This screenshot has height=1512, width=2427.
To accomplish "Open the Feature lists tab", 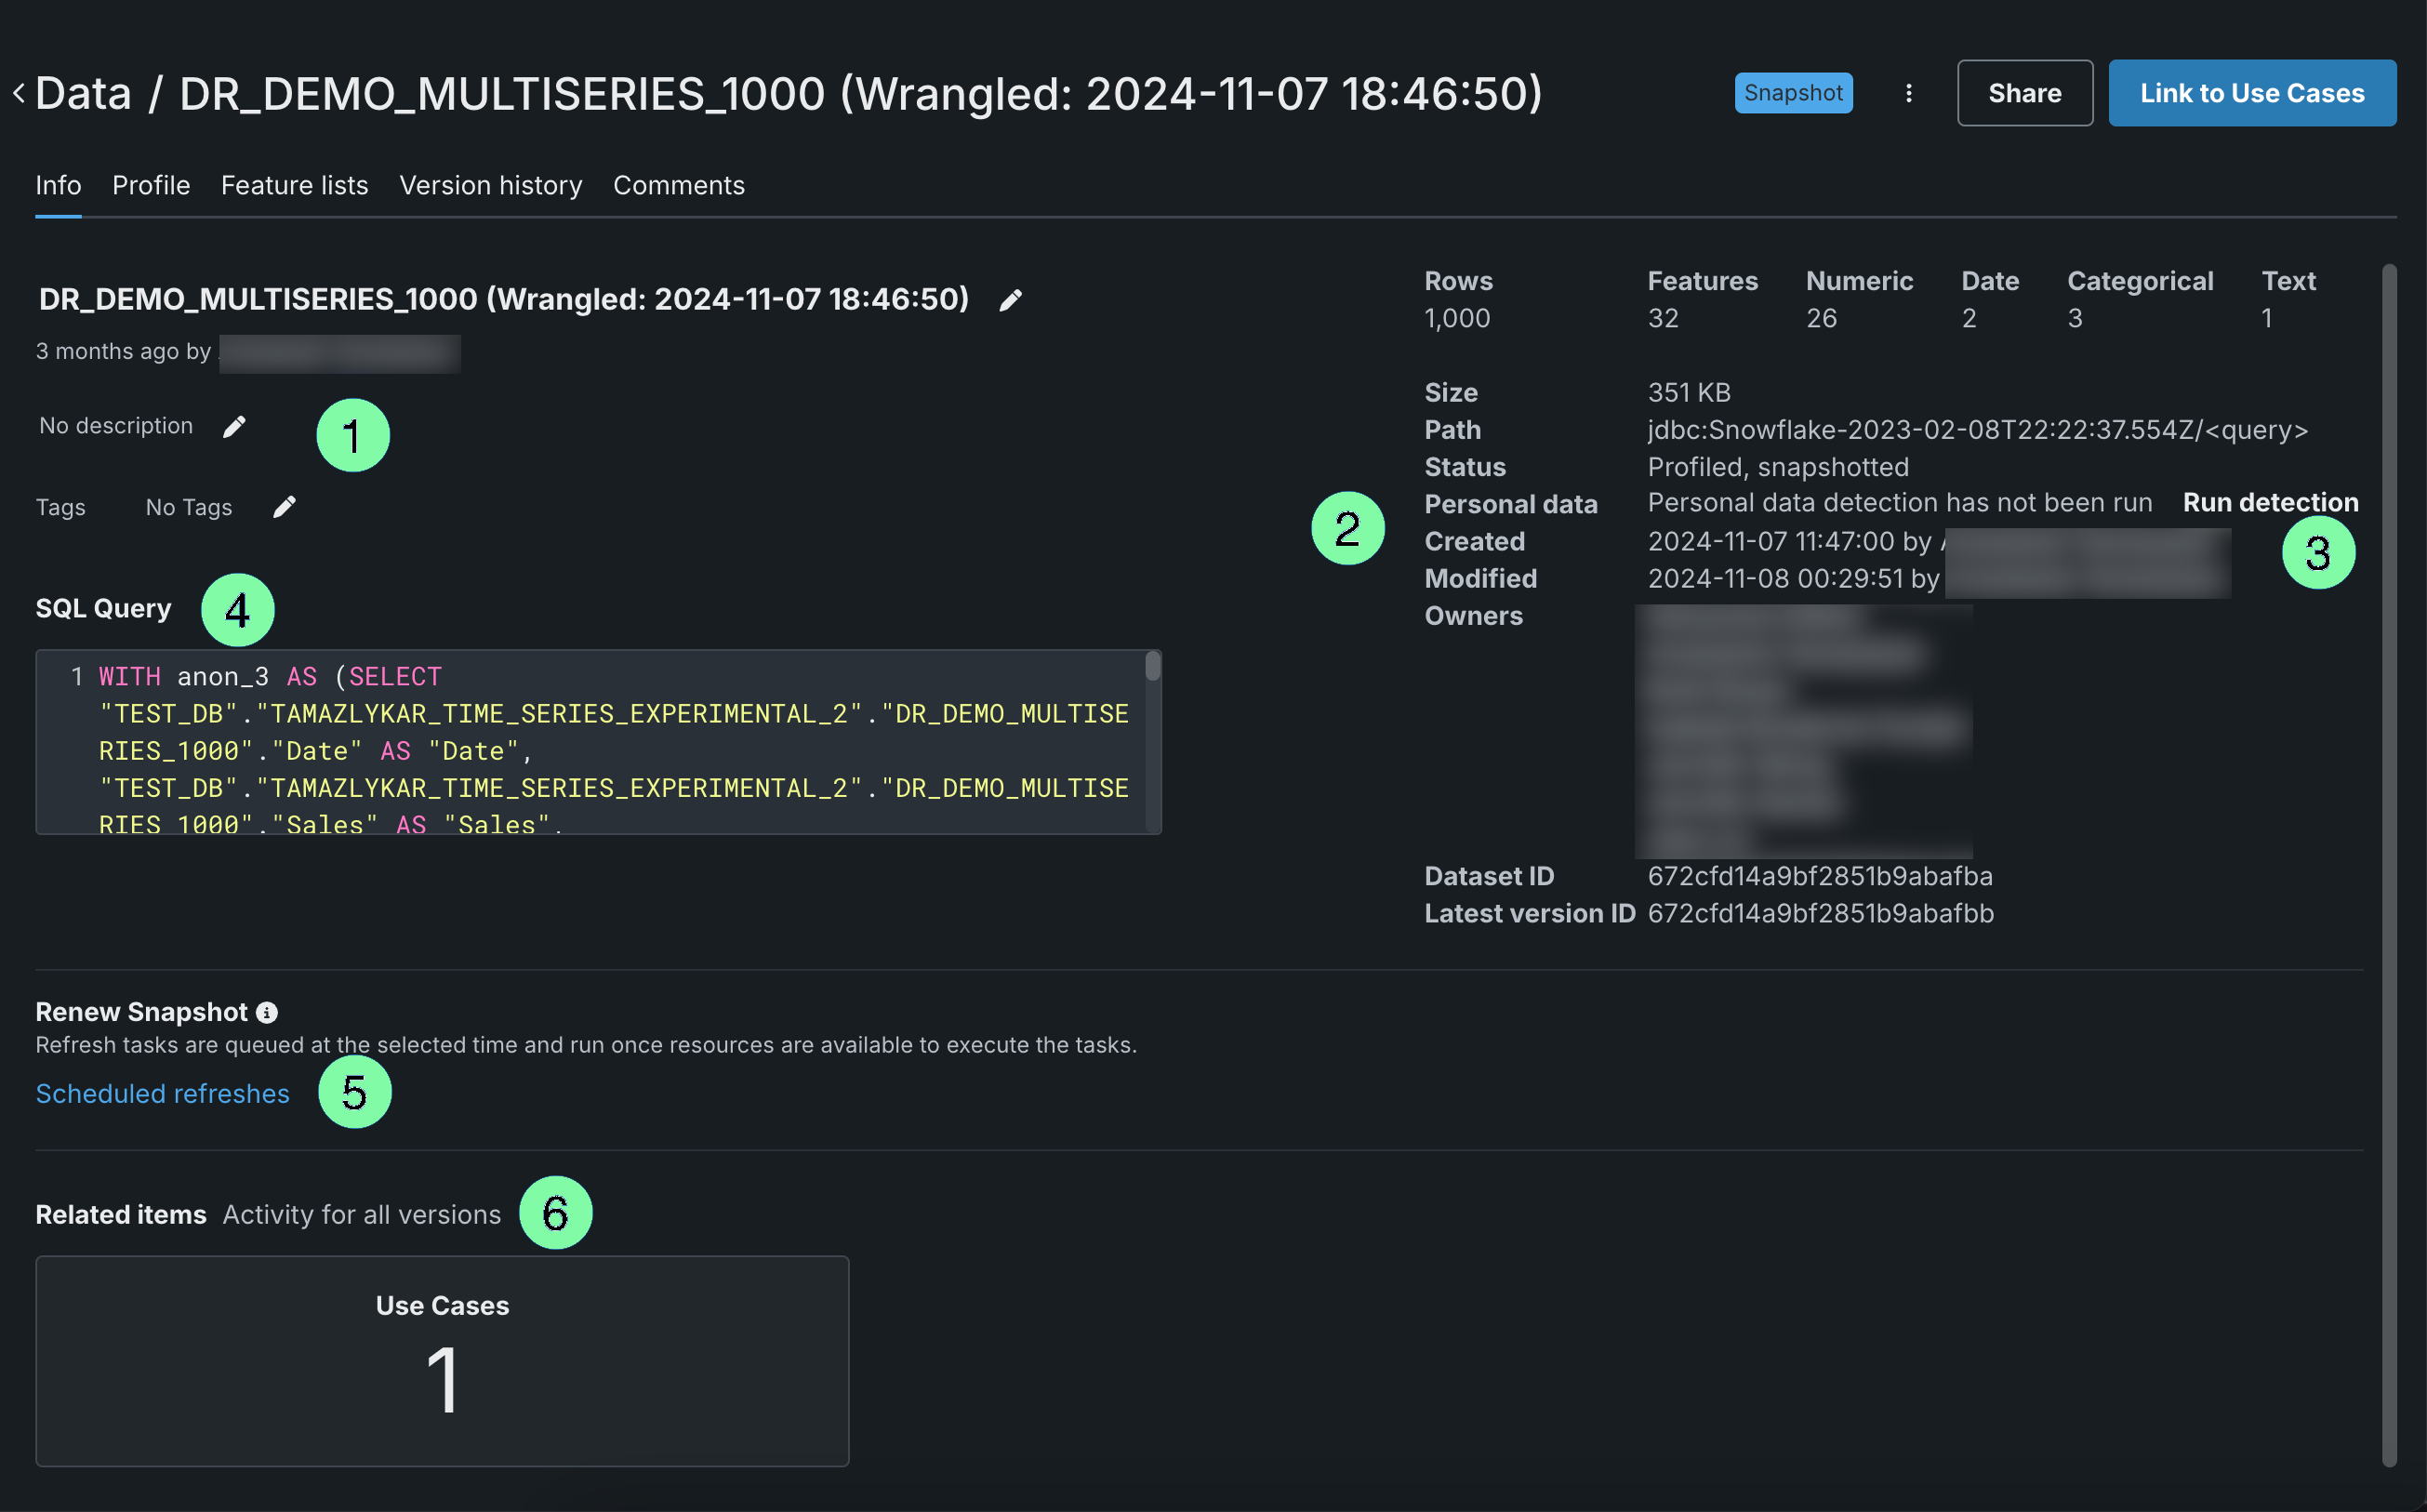I will [x=294, y=186].
